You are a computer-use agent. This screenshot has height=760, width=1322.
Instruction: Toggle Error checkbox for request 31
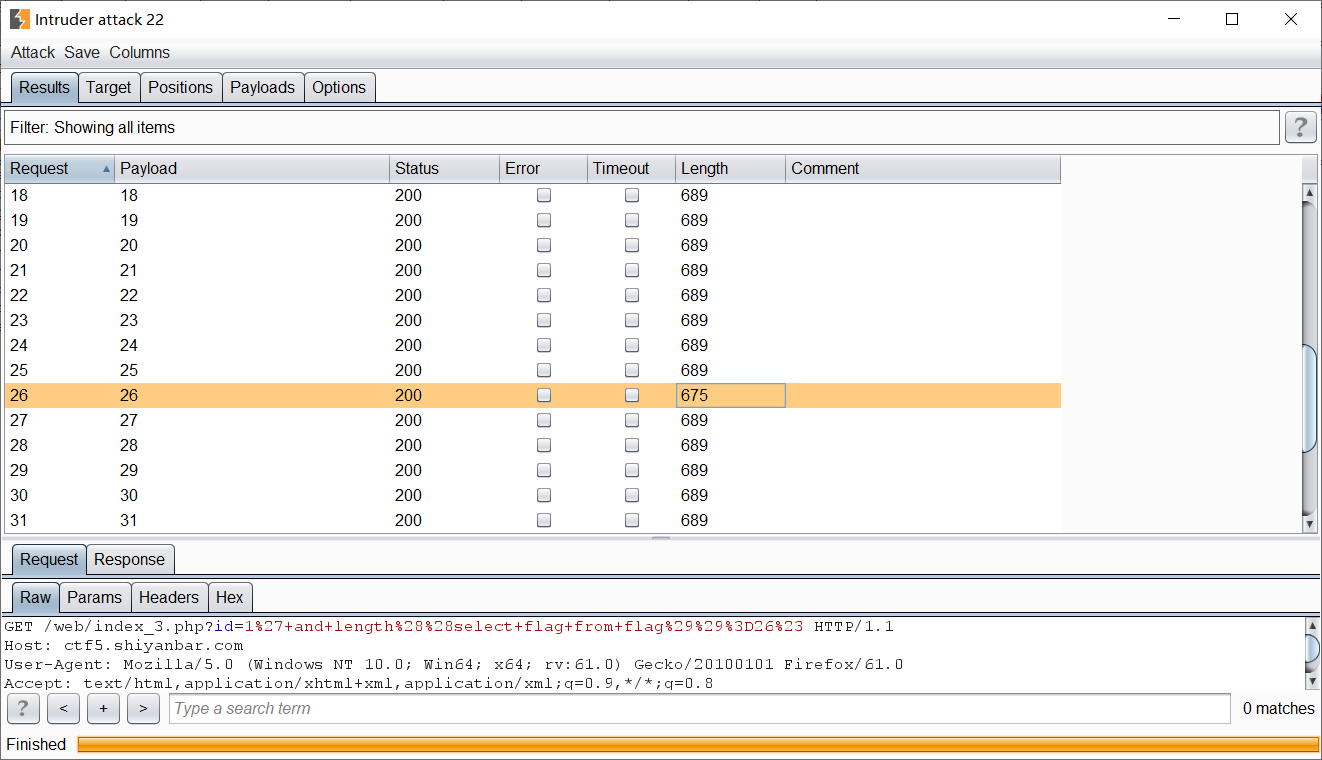click(544, 521)
